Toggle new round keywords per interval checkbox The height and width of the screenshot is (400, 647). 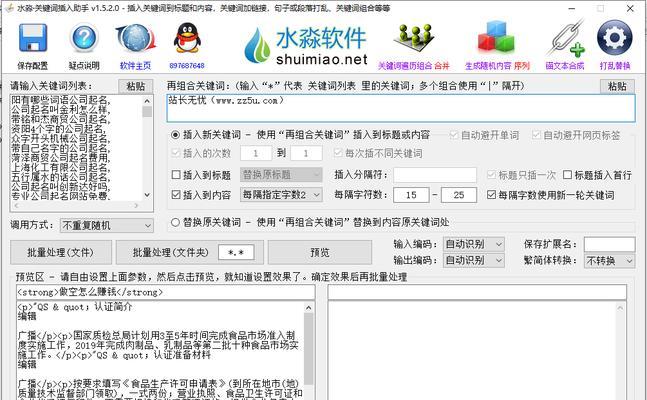tap(491, 194)
